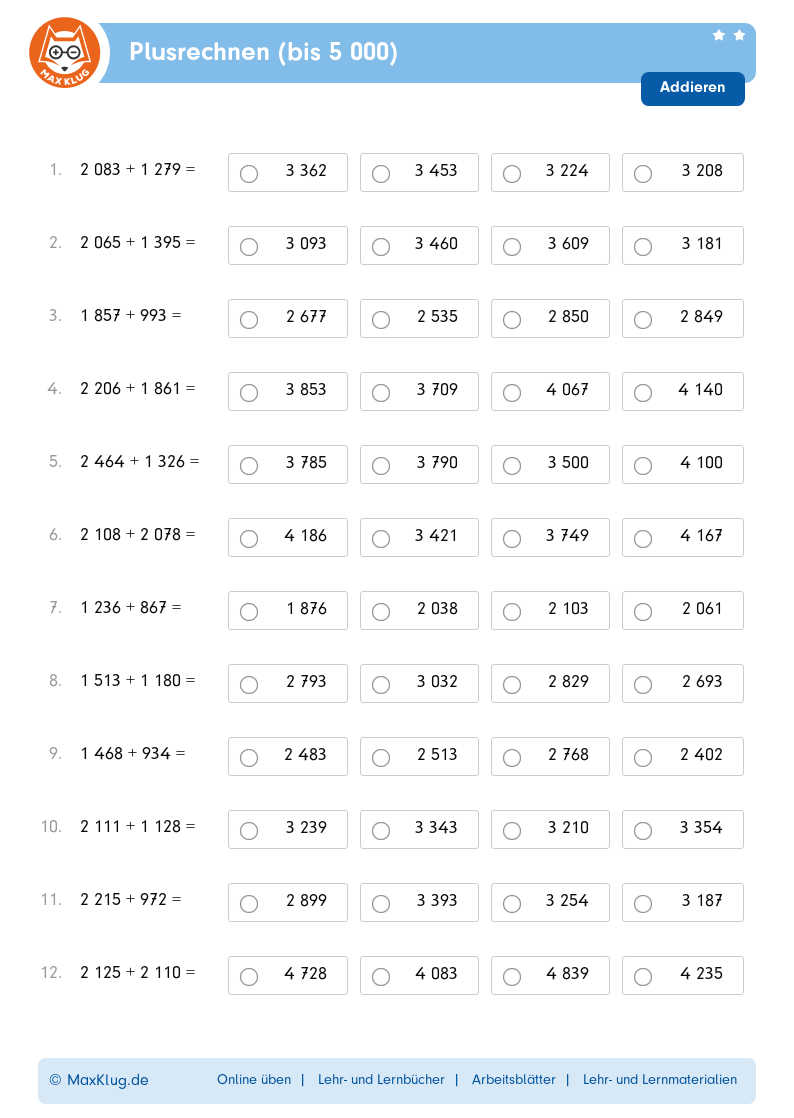Click the Addieren button
Viewport: 794px width, 1118px height.
[x=692, y=88]
